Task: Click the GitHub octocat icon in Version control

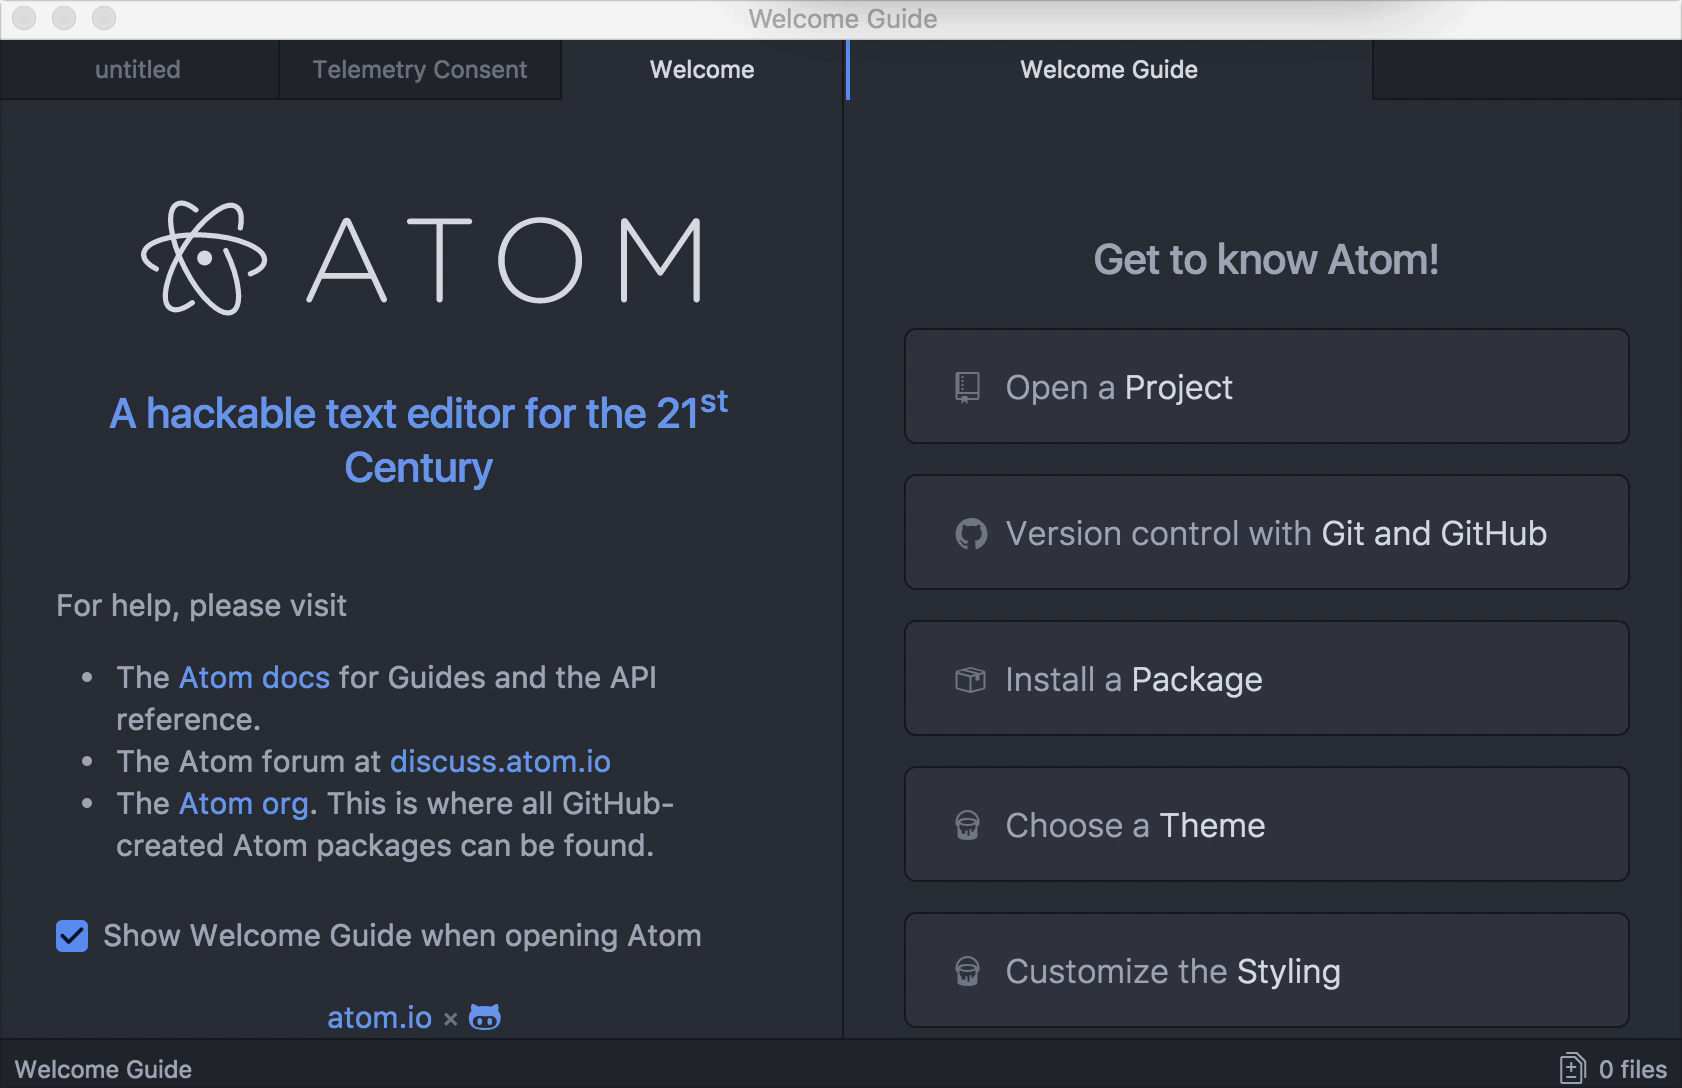Action: click(x=970, y=534)
